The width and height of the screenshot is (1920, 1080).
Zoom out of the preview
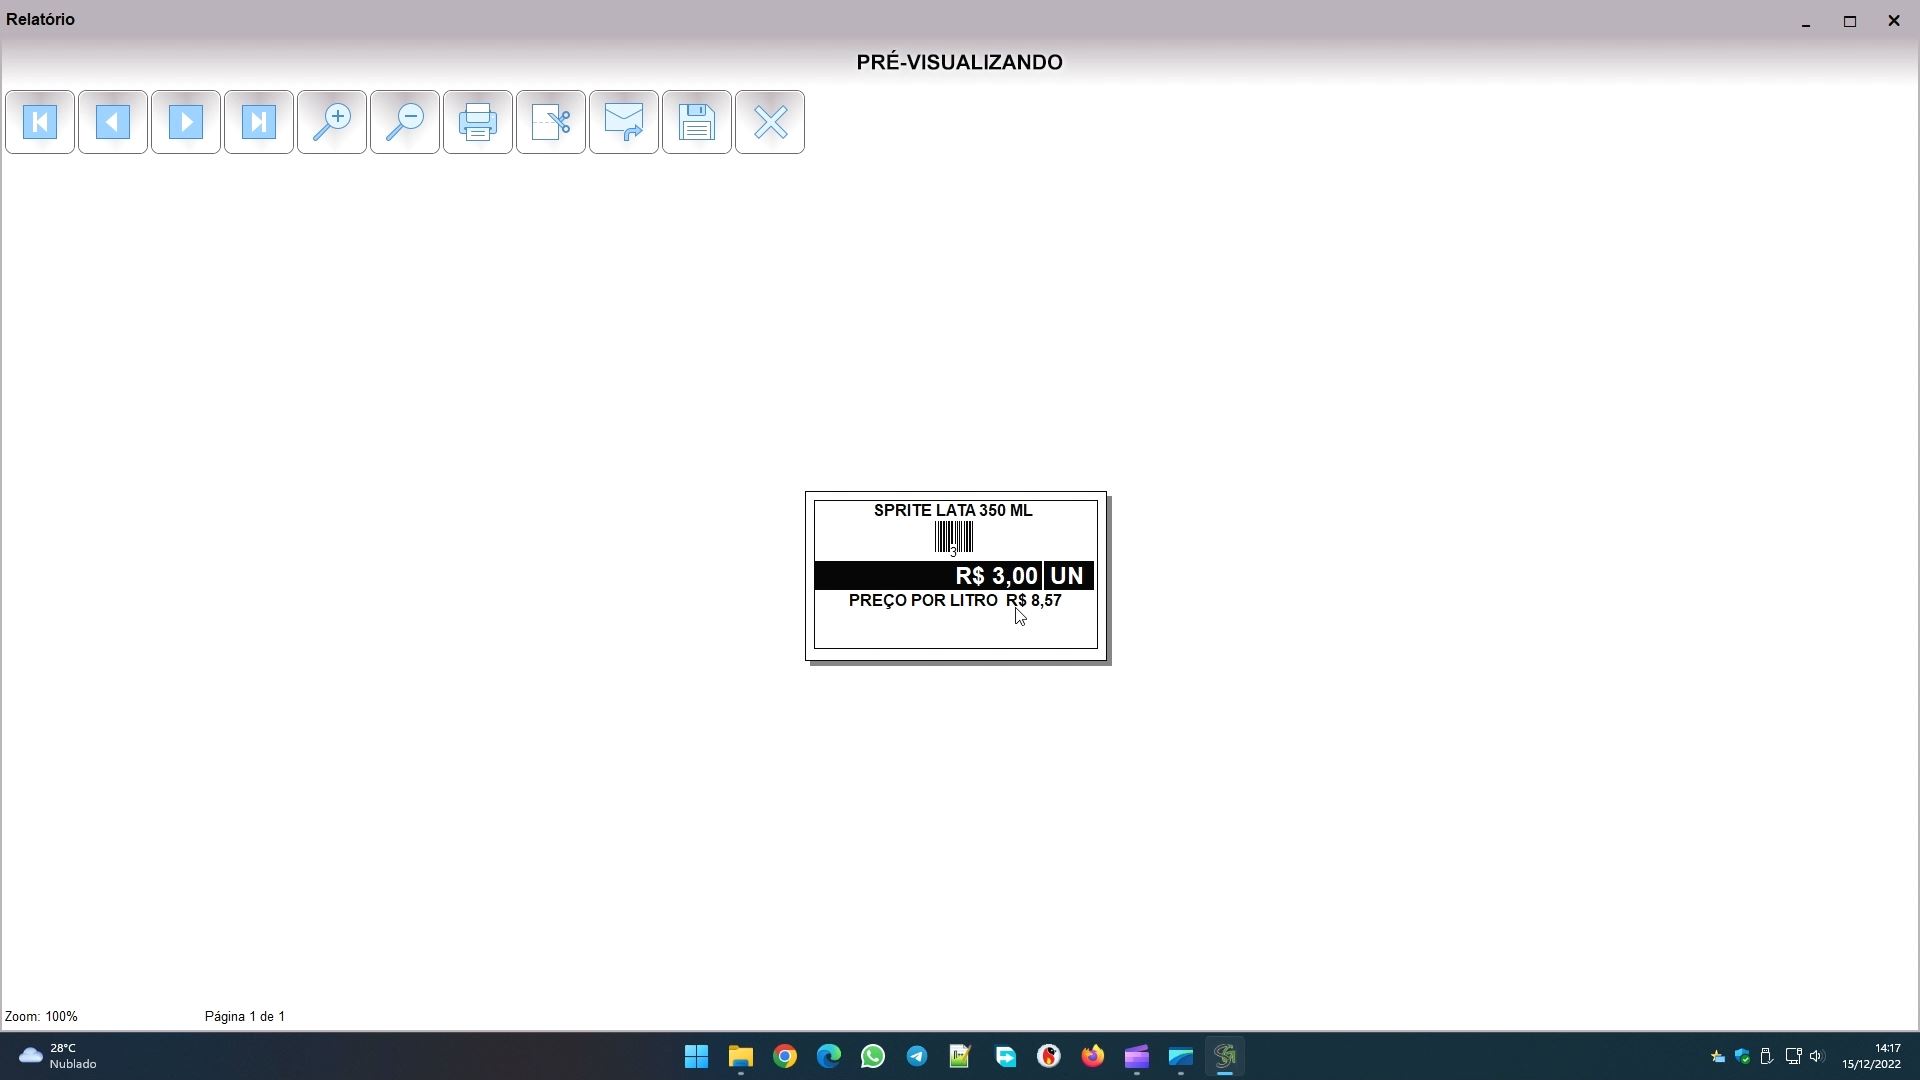point(405,122)
